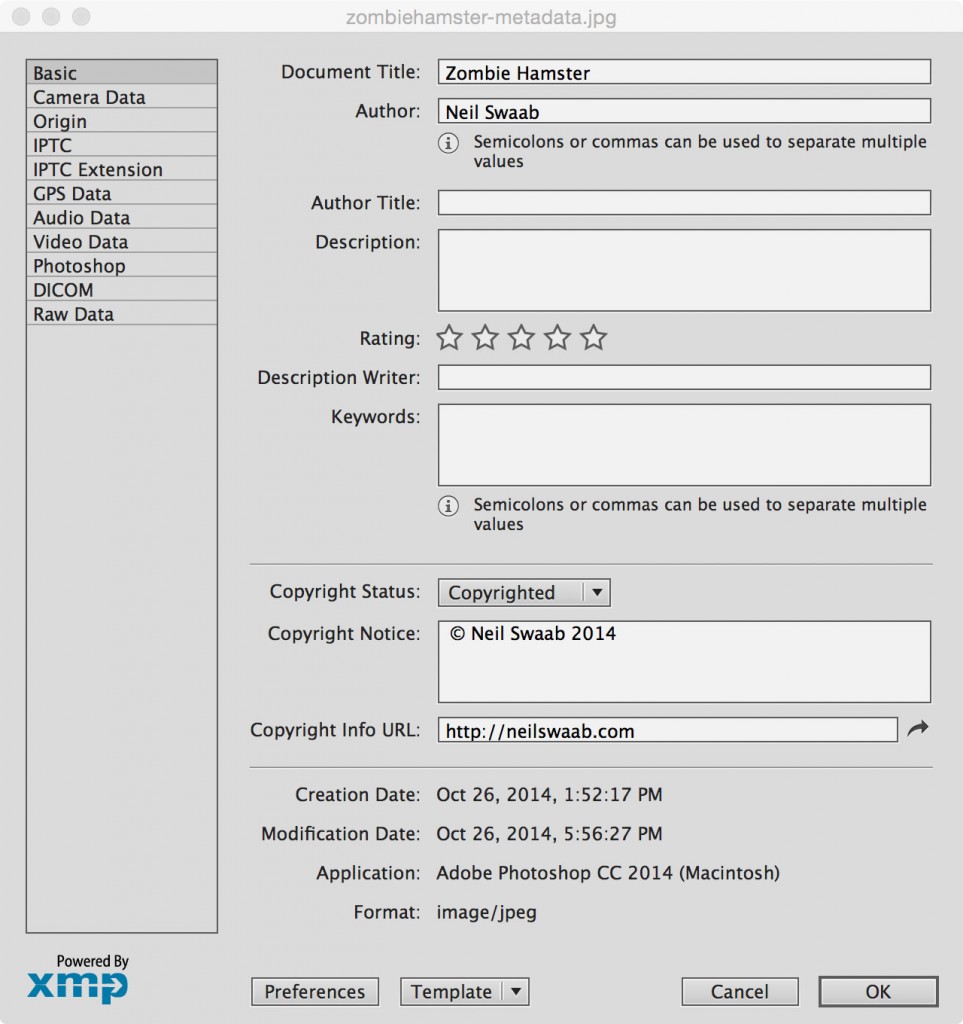Screen dimensions: 963x1024
Task: Open the Origin tab
Action: pyautogui.click(x=121, y=121)
